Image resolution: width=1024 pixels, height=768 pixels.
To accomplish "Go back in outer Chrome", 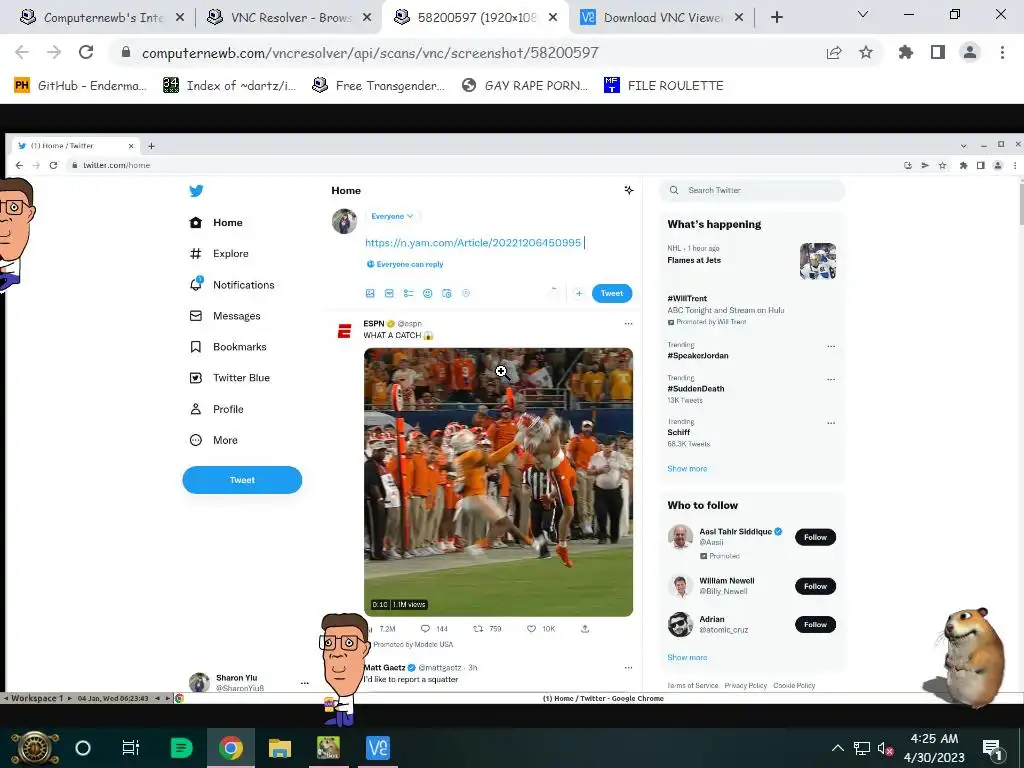I will point(22,52).
